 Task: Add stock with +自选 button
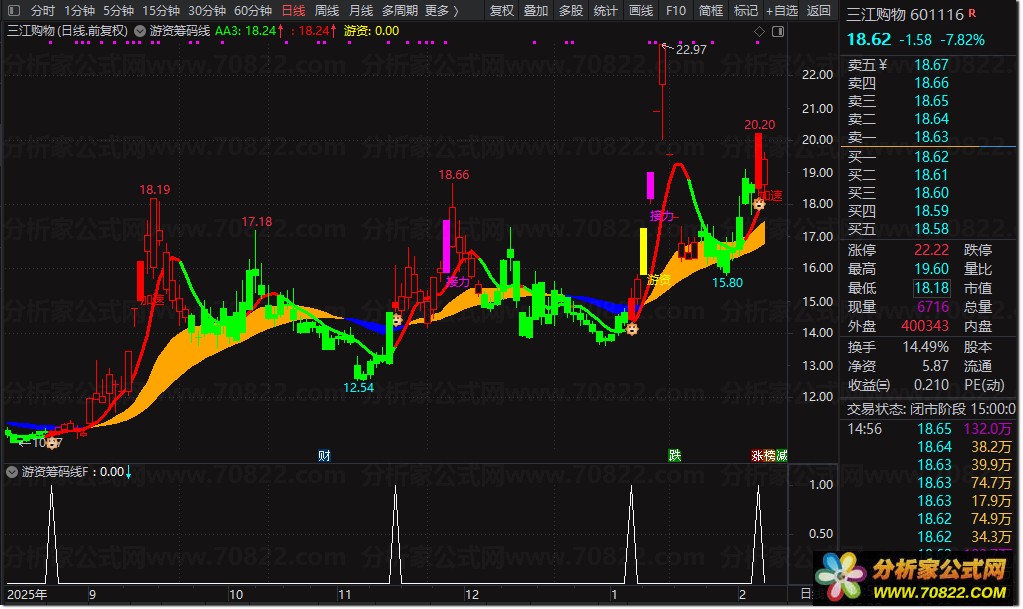(782, 10)
